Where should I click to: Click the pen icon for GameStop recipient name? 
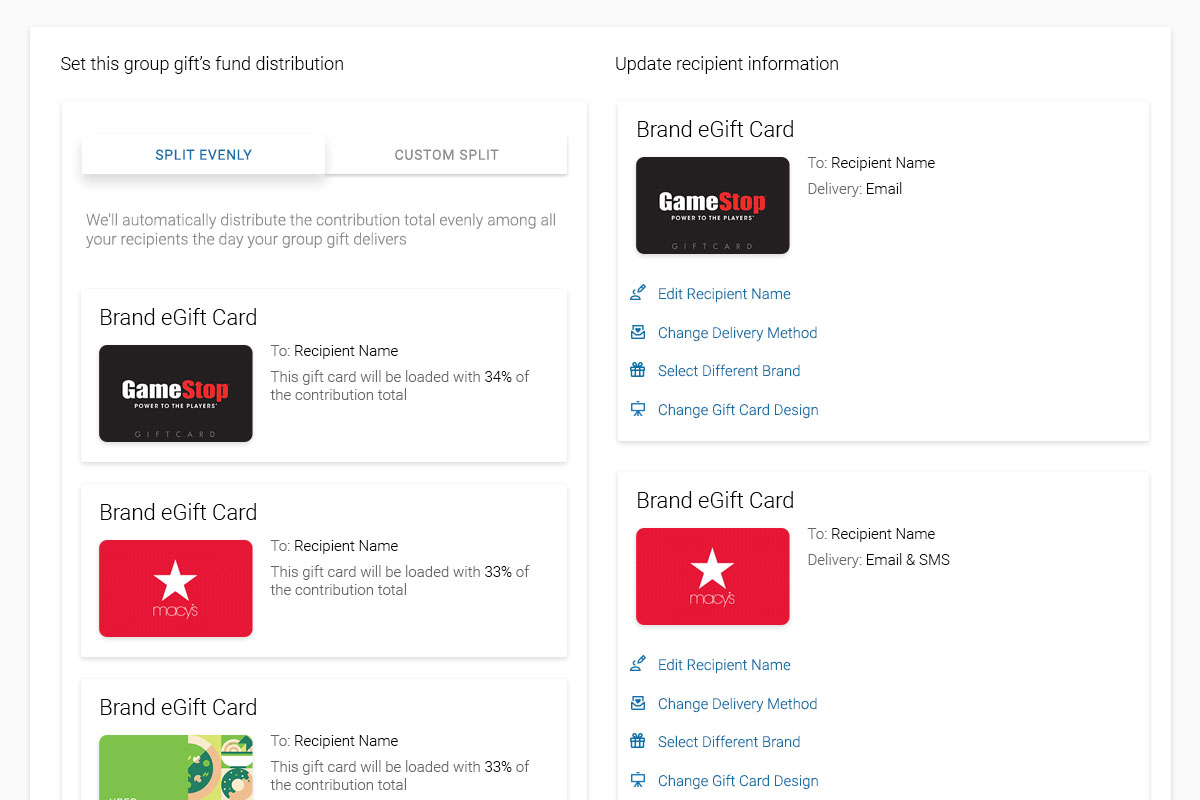coord(638,293)
